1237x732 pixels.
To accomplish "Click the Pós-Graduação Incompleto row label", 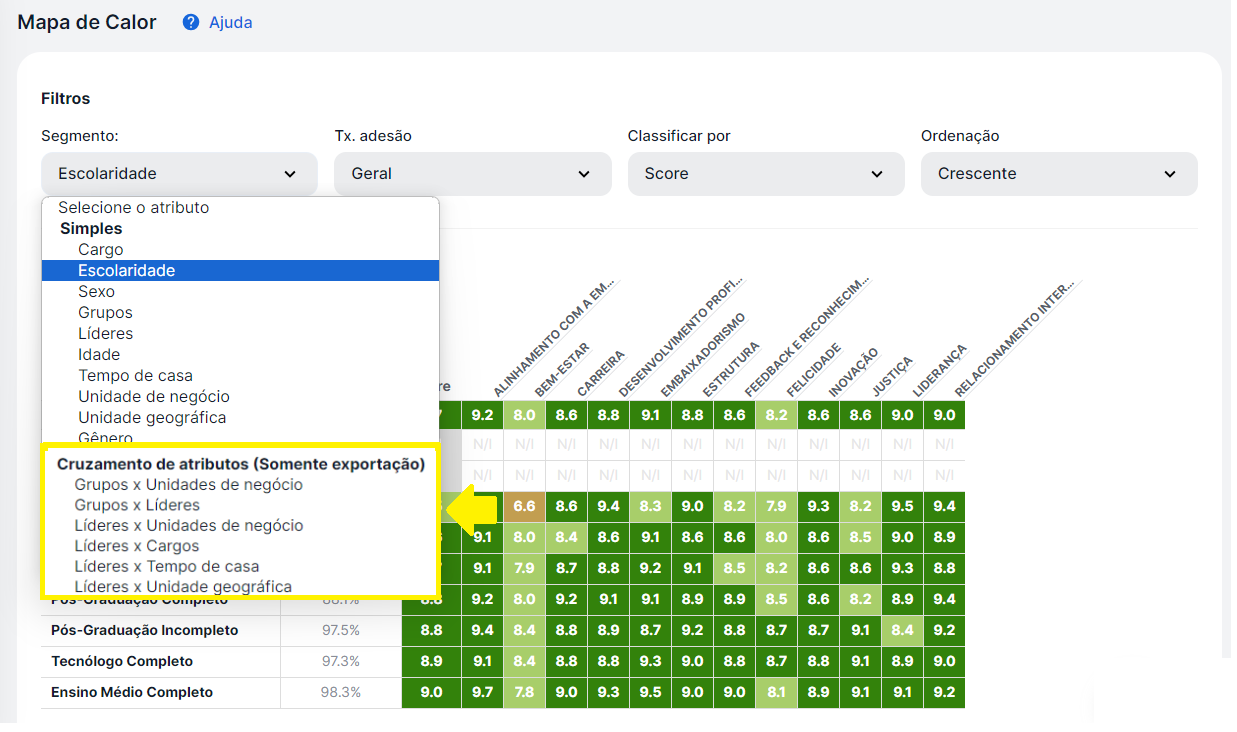I will coord(144,631).
